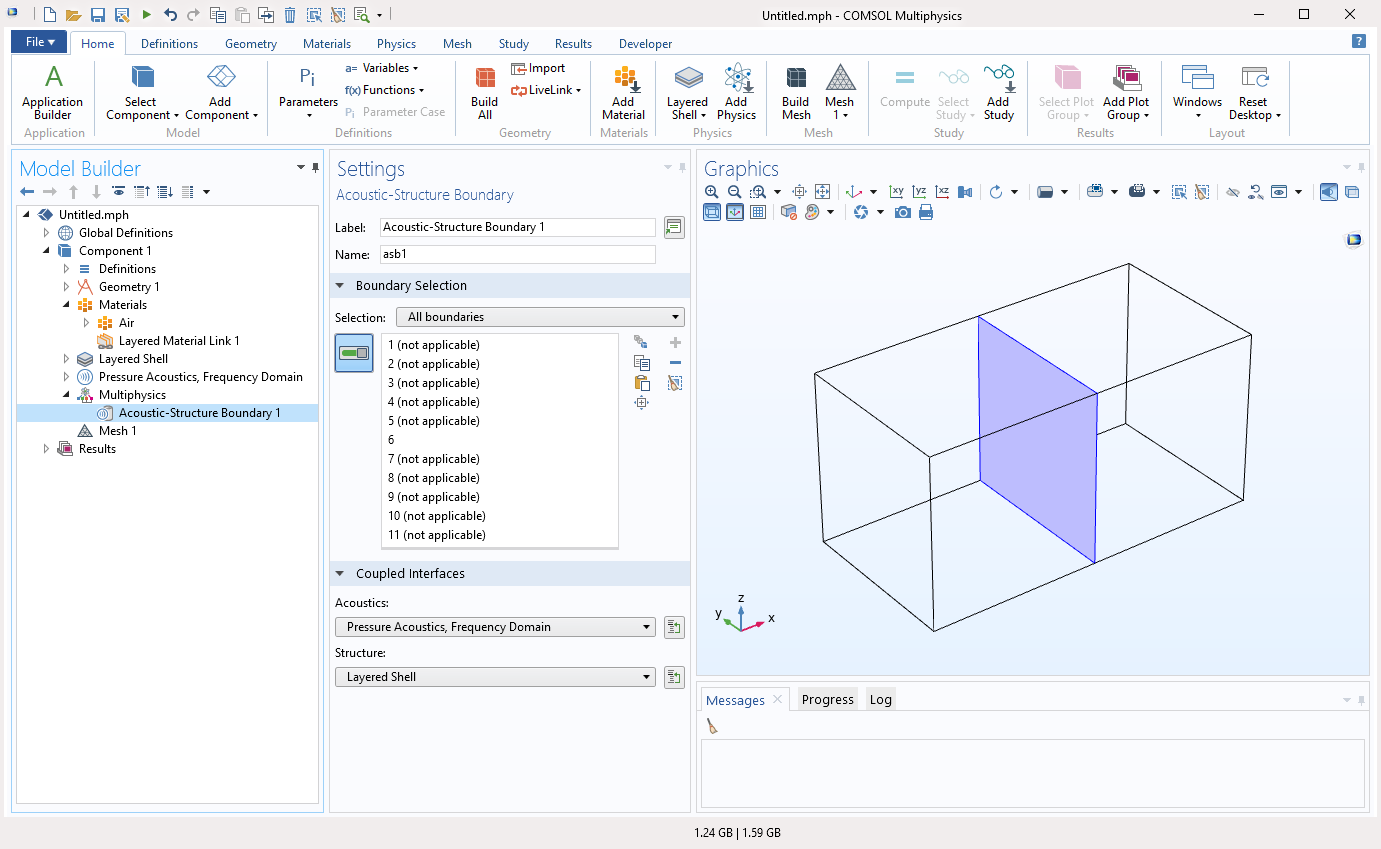Image resolution: width=1381 pixels, height=849 pixels.
Task: Click the Label text field
Action: pyautogui.click(x=517, y=227)
